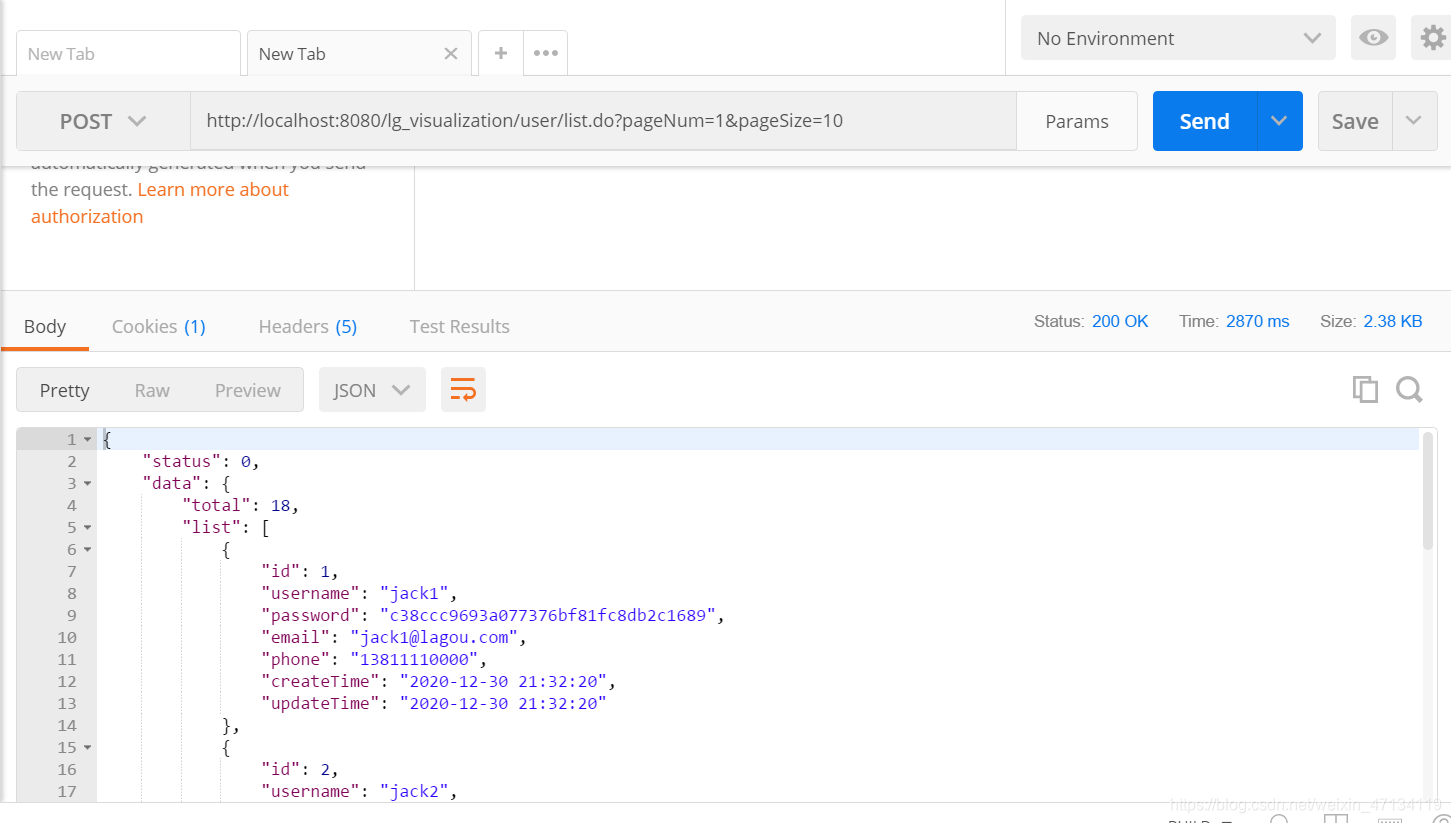Viewport: 1451px width, 823px height.
Task: Select Preview response view
Action: click(248, 390)
